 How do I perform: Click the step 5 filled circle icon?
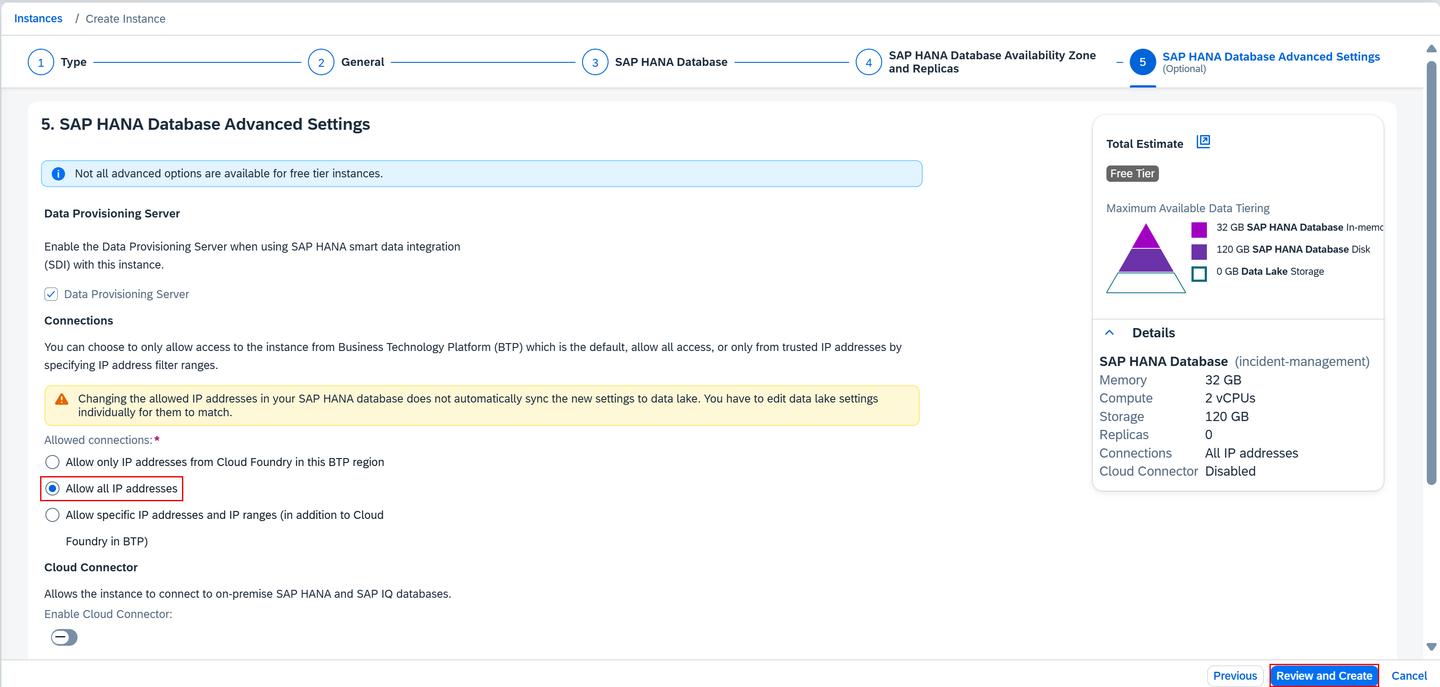pos(1143,62)
